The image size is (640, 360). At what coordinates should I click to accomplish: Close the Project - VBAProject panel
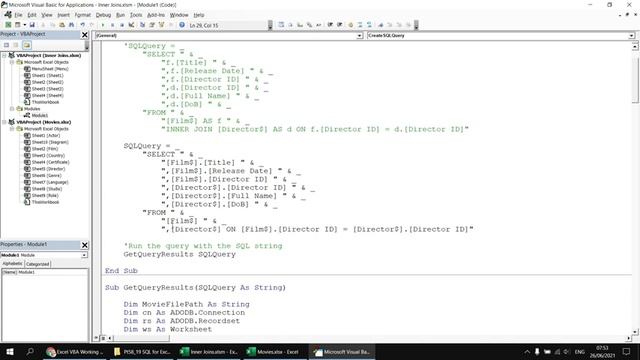pyautogui.click(x=84, y=35)
